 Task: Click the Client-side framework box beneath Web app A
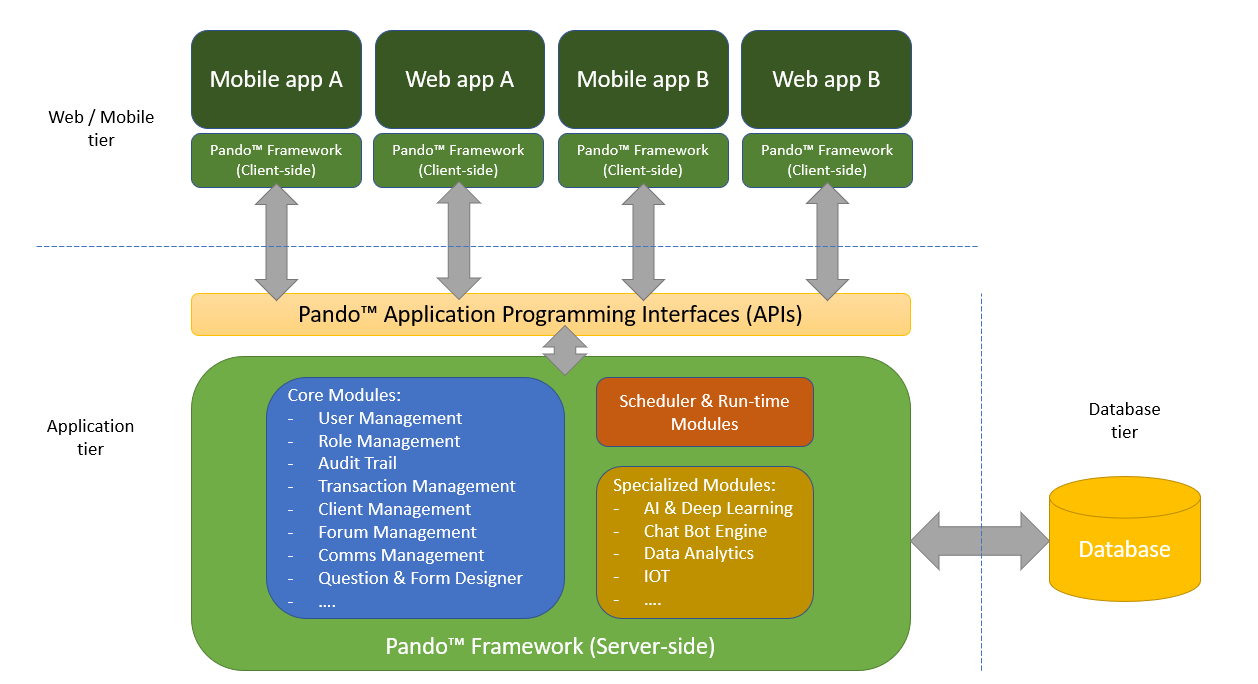(459, 160)
